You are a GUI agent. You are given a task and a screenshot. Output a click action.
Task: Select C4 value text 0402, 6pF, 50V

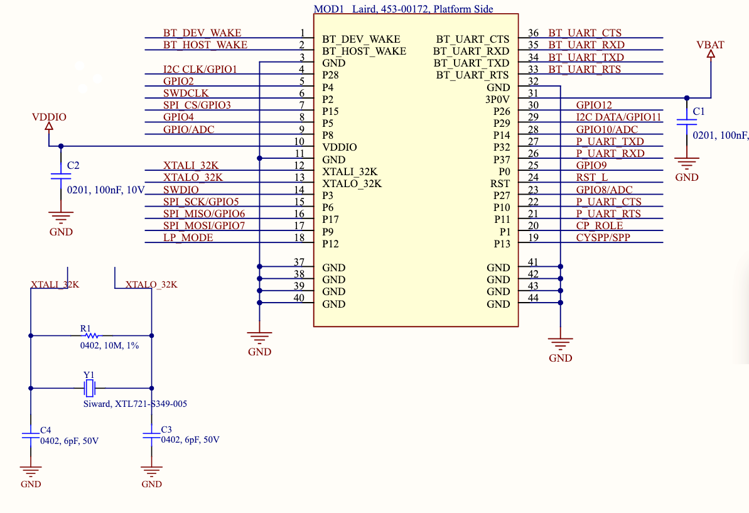click(69, 441)
